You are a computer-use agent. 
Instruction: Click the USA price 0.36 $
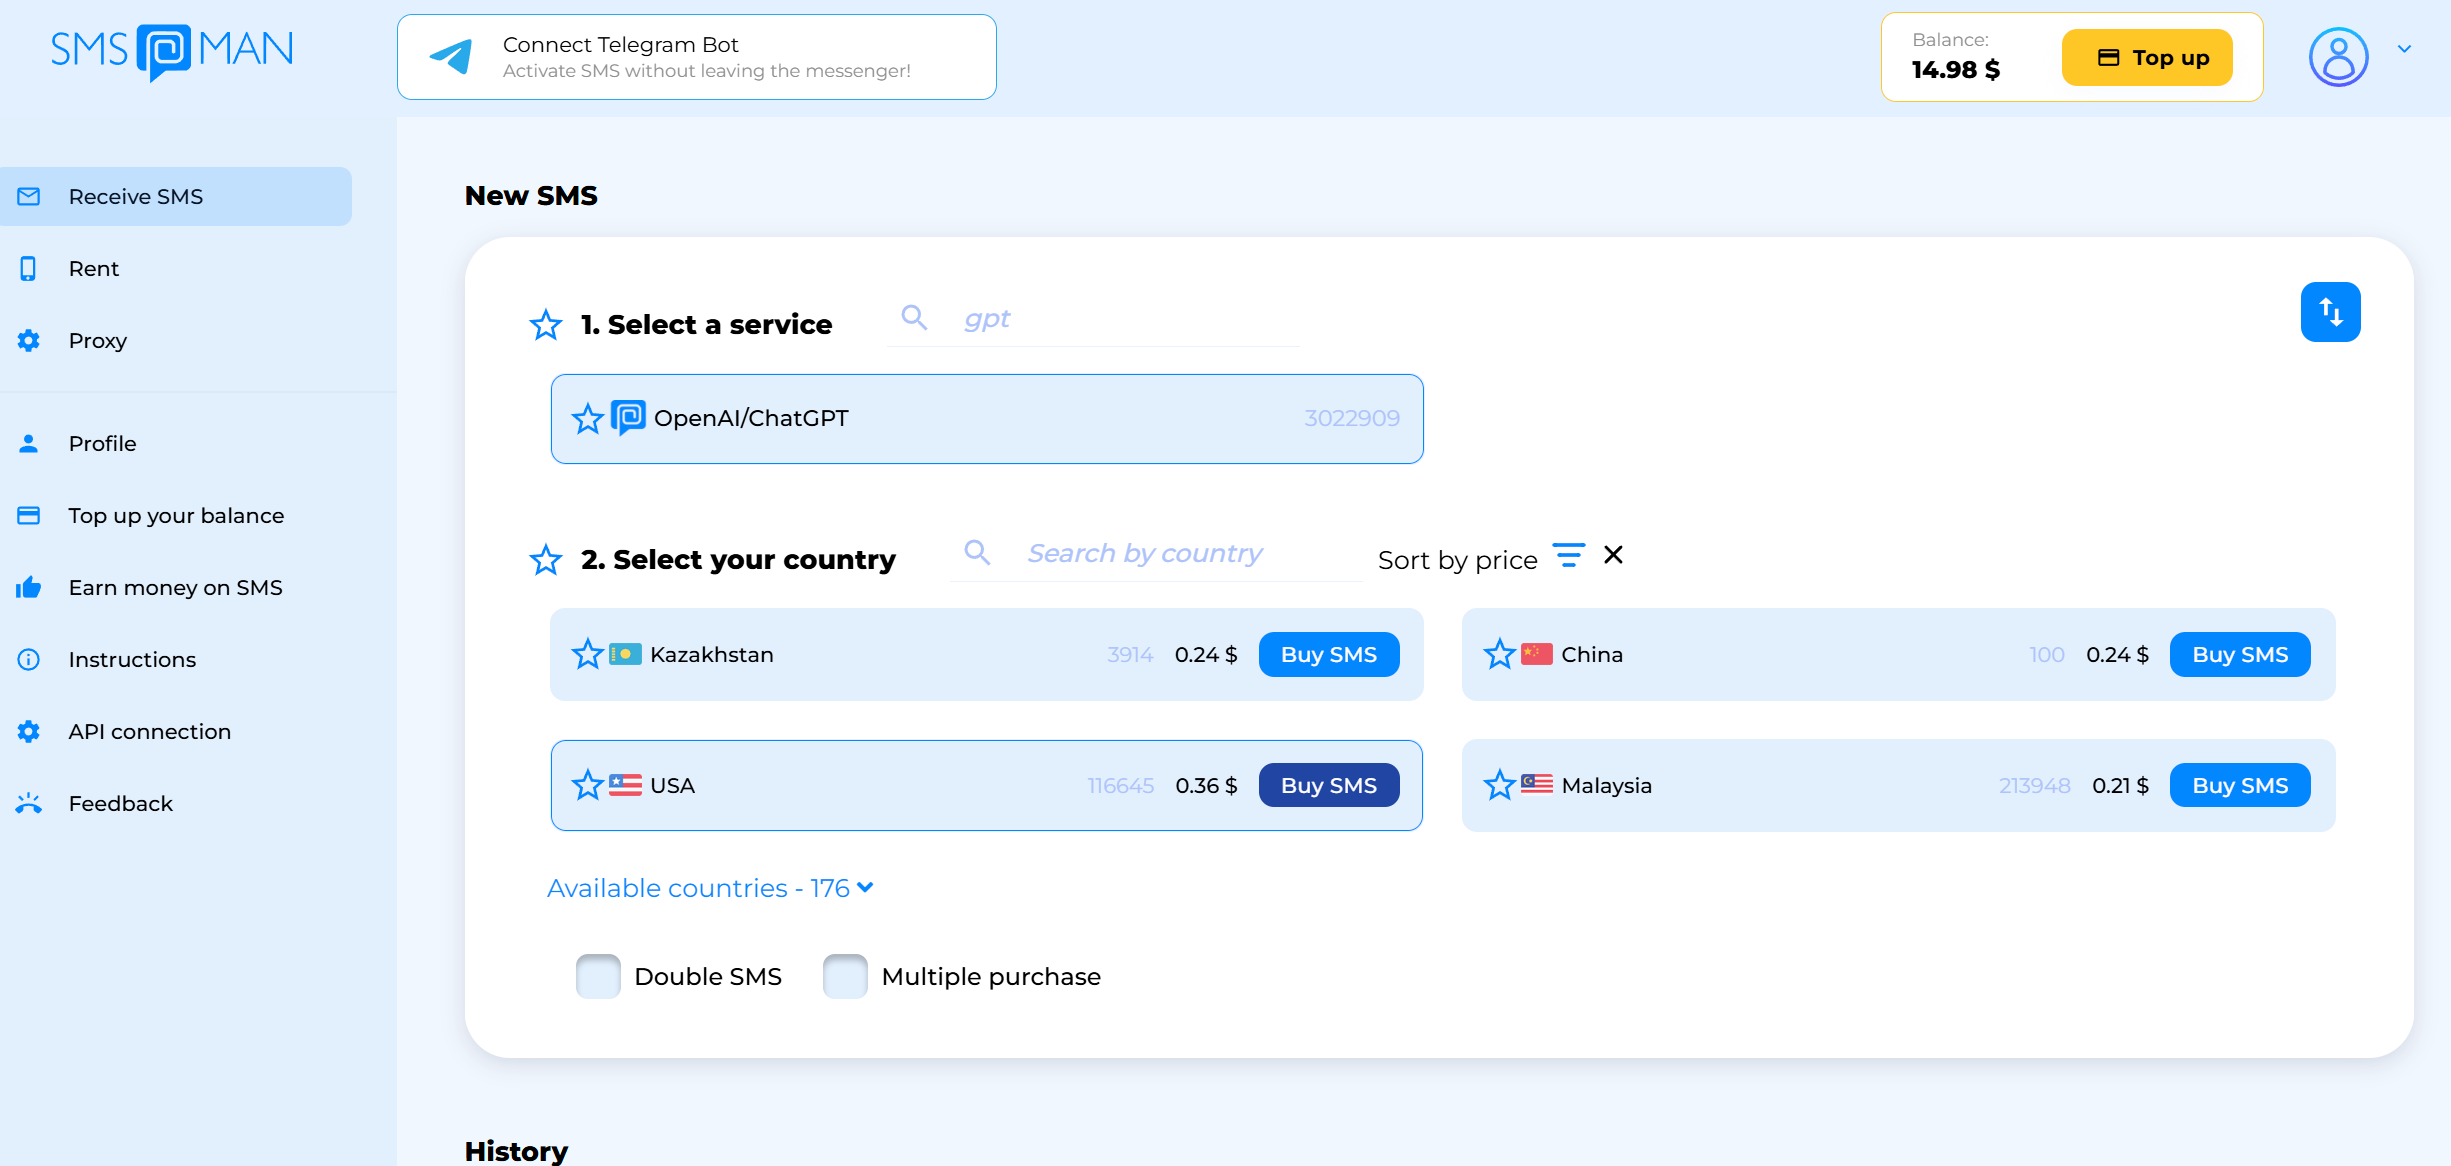tap(1206, 786)
